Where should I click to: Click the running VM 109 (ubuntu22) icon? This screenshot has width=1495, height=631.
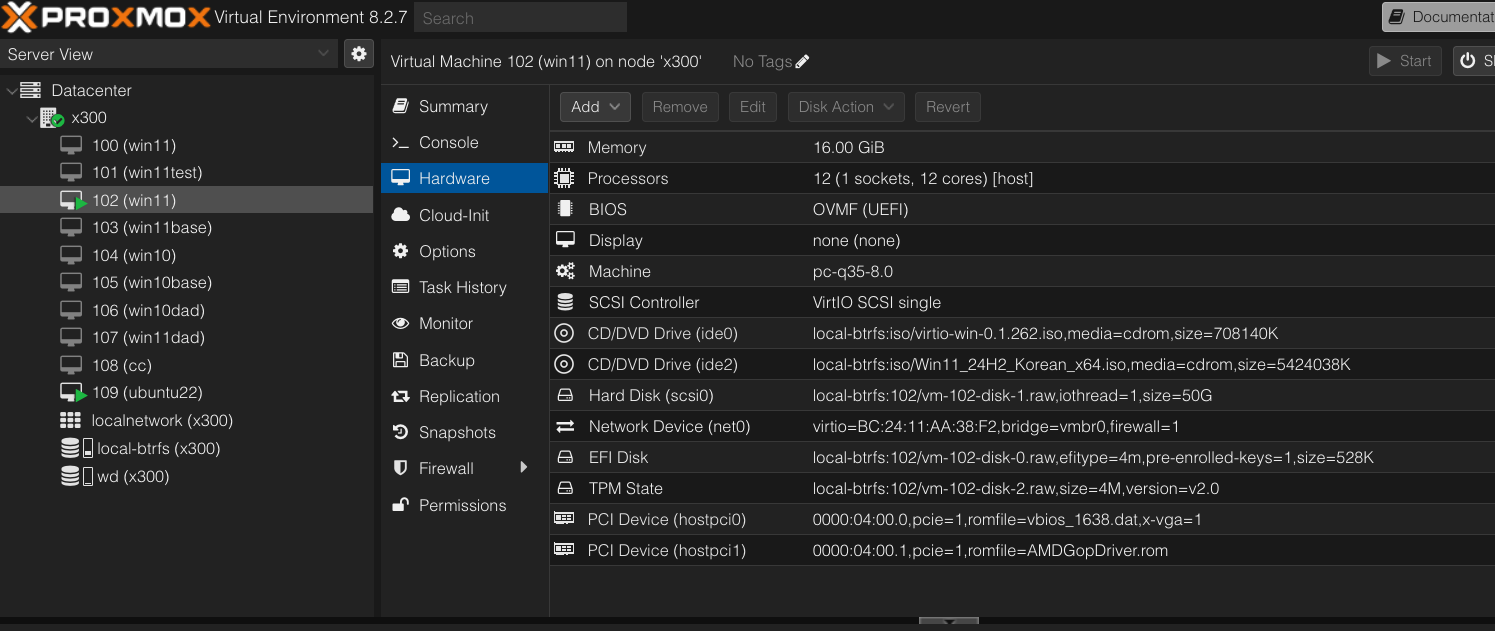point(72,393)
